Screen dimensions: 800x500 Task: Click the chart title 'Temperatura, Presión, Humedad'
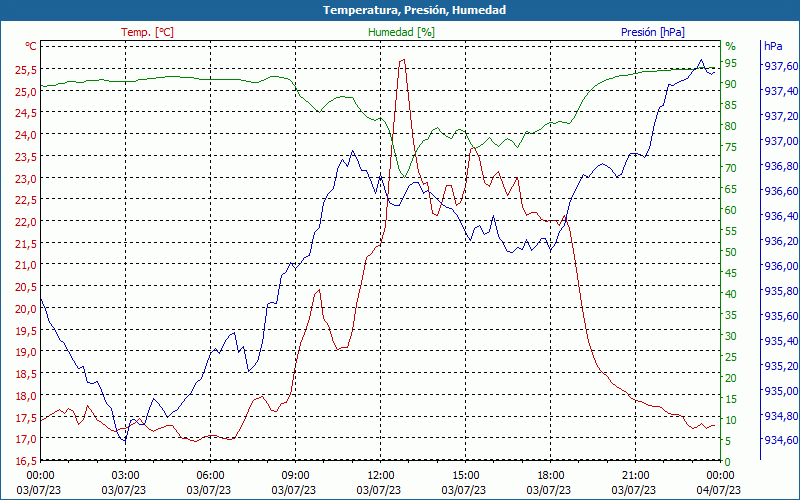tap(414, 10)
